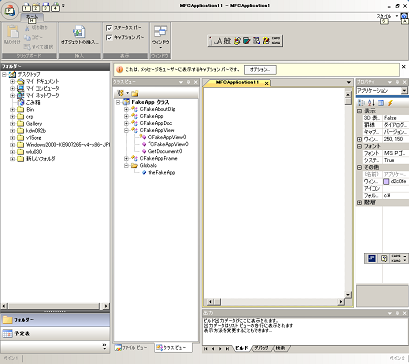Viewport: 409px width, 364px height.
Task: Select the ごみ箱 recycle bin item
Action: point(29,102)
